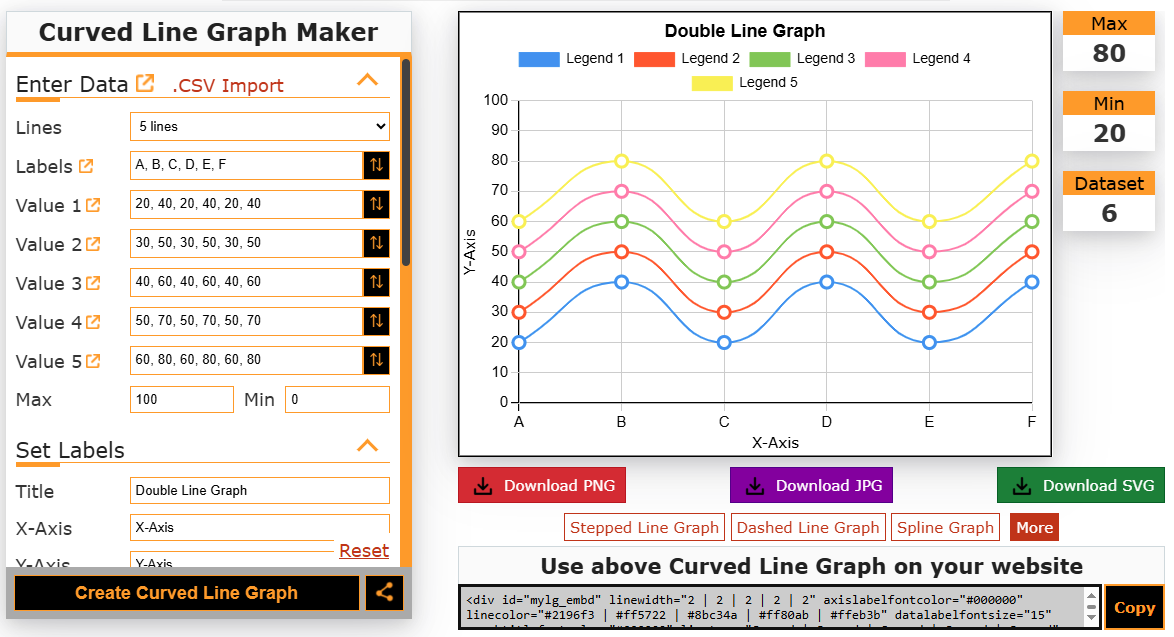
Task: Click the swap icon beside the Value 3 field
Action: pyautogui.click(x=377, y=281)
